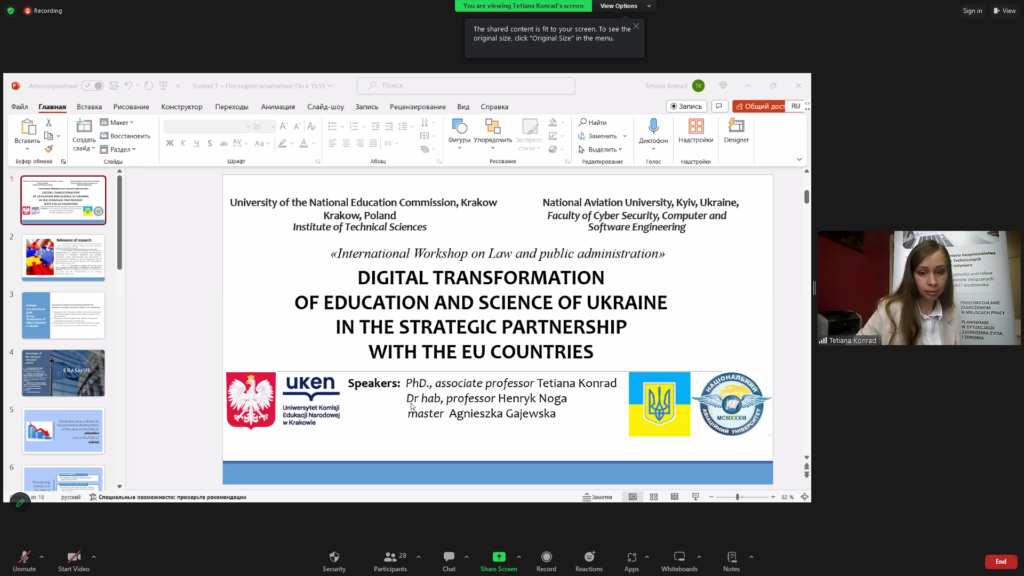Start slideshow from status bar icon
The width and height of the screenshot is (1024, 576).
pyautogui.click(x=696, y=497)
